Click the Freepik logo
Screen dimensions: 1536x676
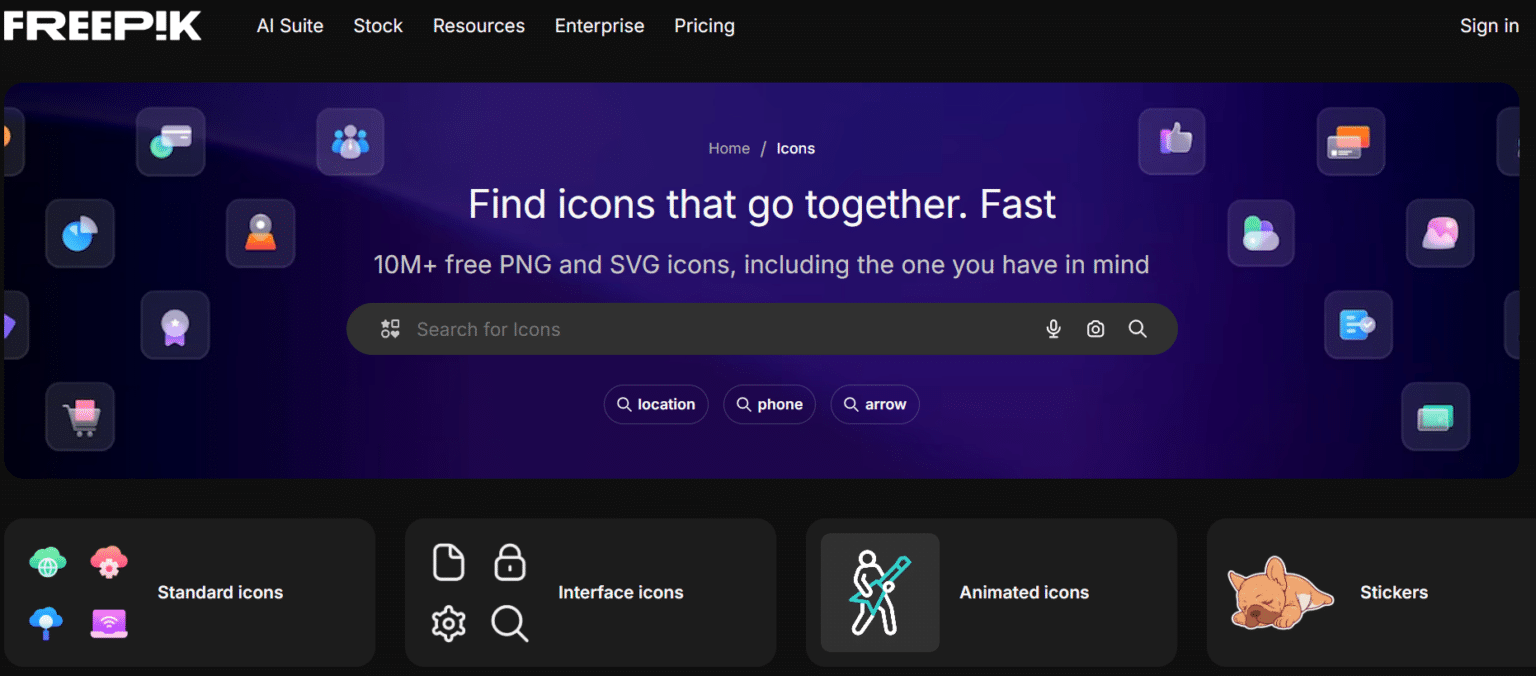(100, 25)
